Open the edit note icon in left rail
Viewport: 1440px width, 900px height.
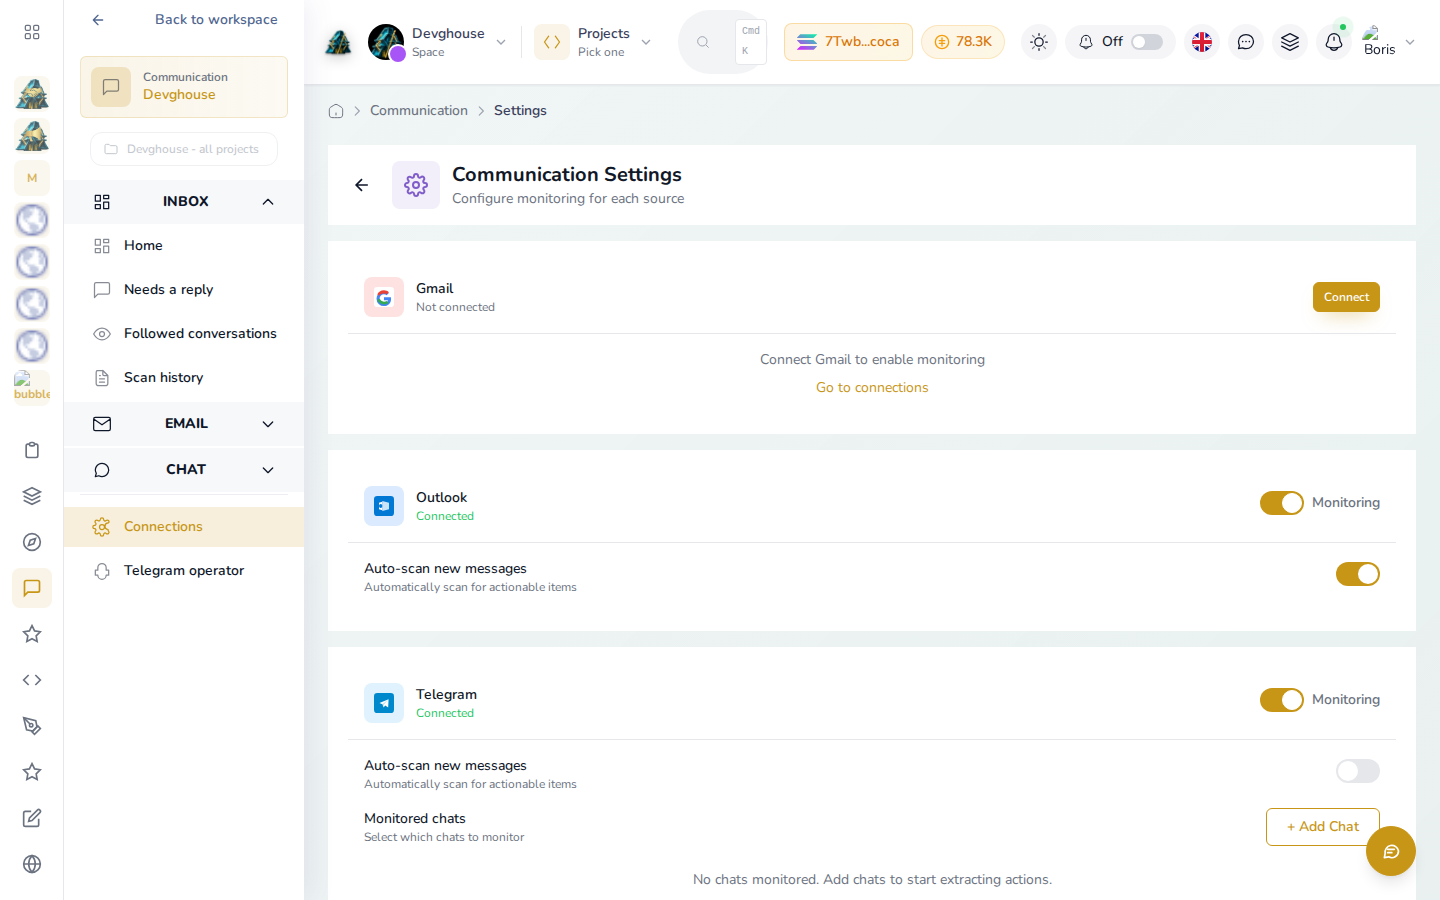32,818
